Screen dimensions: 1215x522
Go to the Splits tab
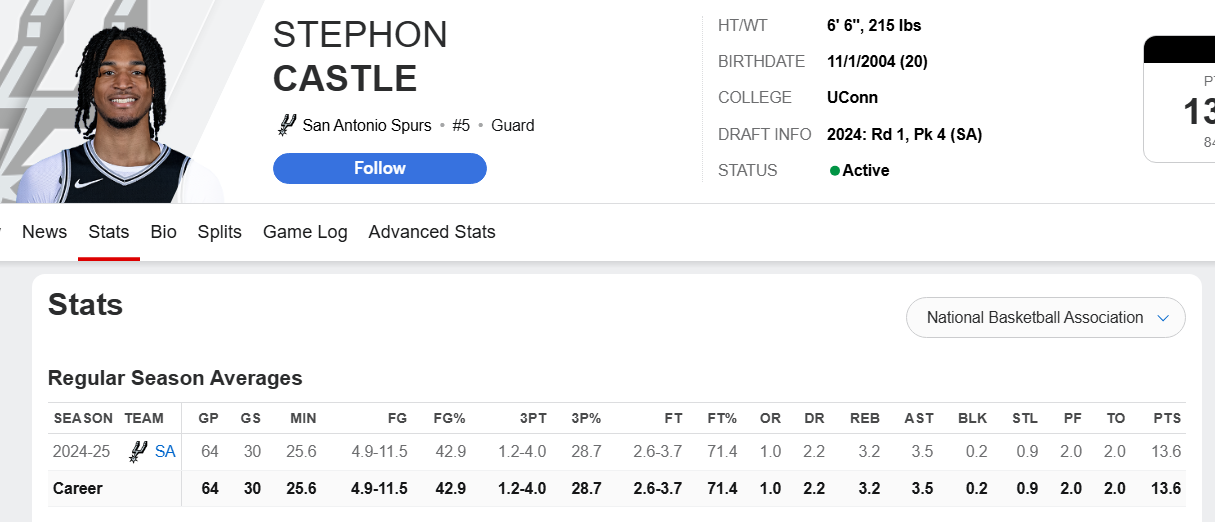pos(220,232)
